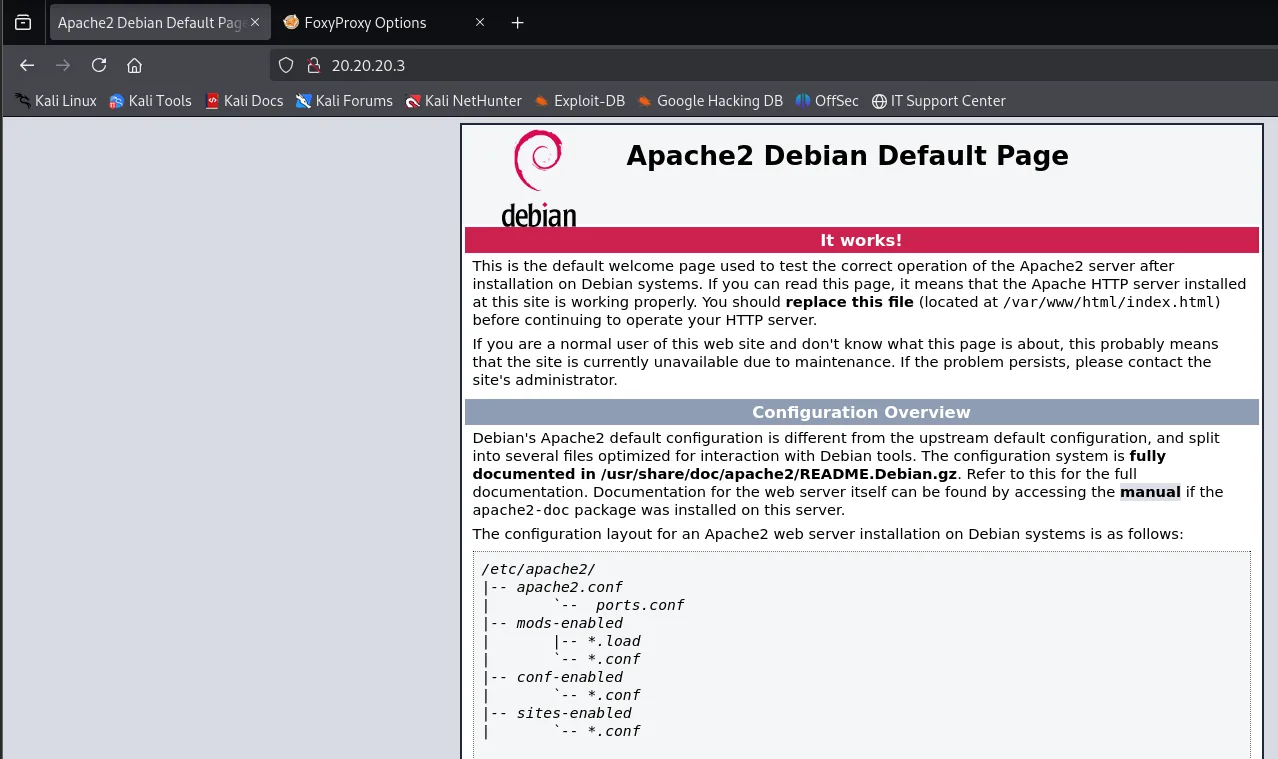
Task: Click the /var/www/html/index.html path text
Action: coord(1109,302)
